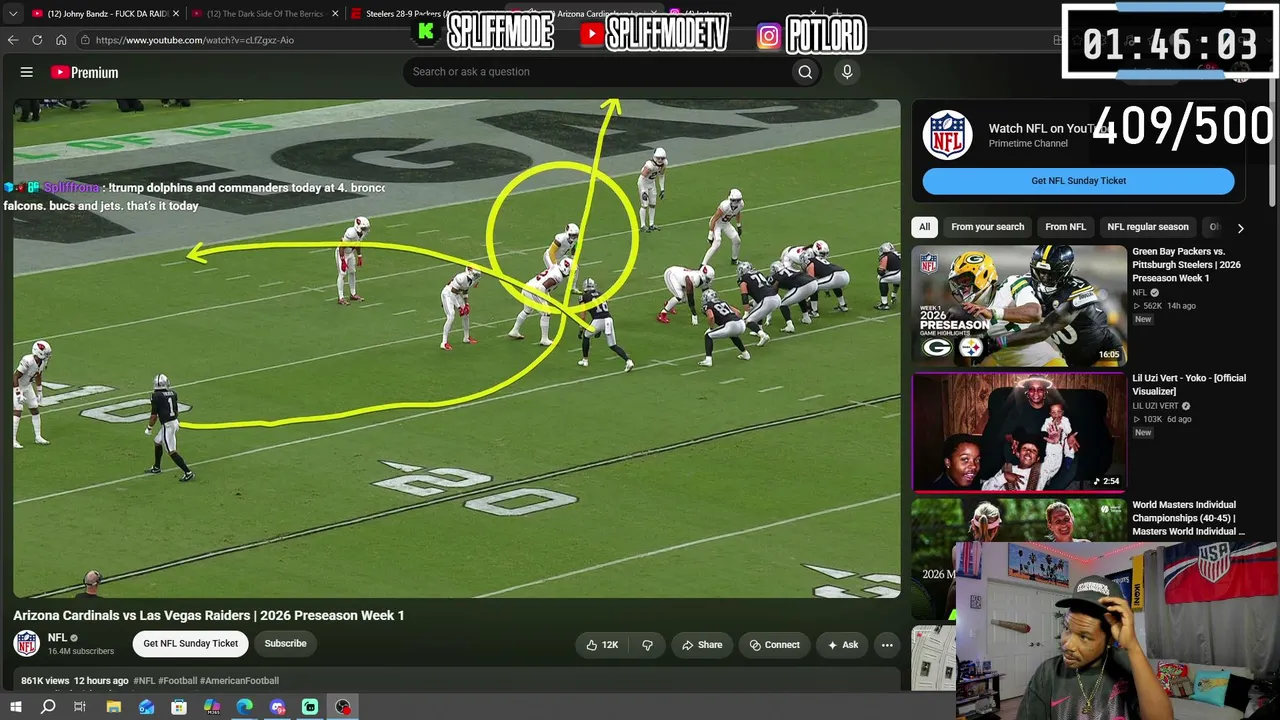This screenshot has width=1280, height=720.
Task: Open the YouTube hamburger guide menu
Action: pyautogui.click(x=27, y=72)
